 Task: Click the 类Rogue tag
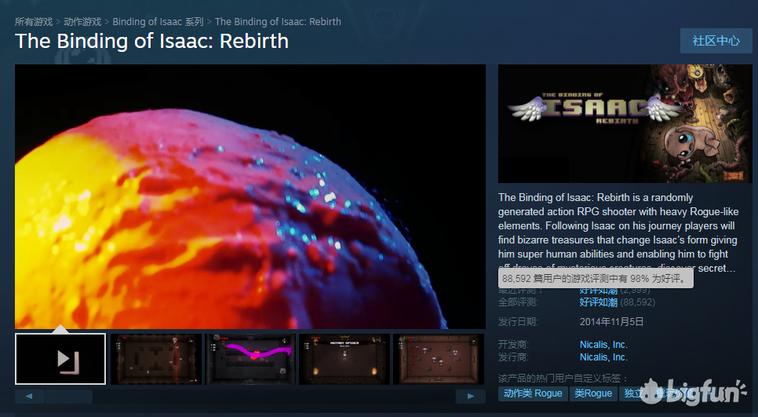593,393
